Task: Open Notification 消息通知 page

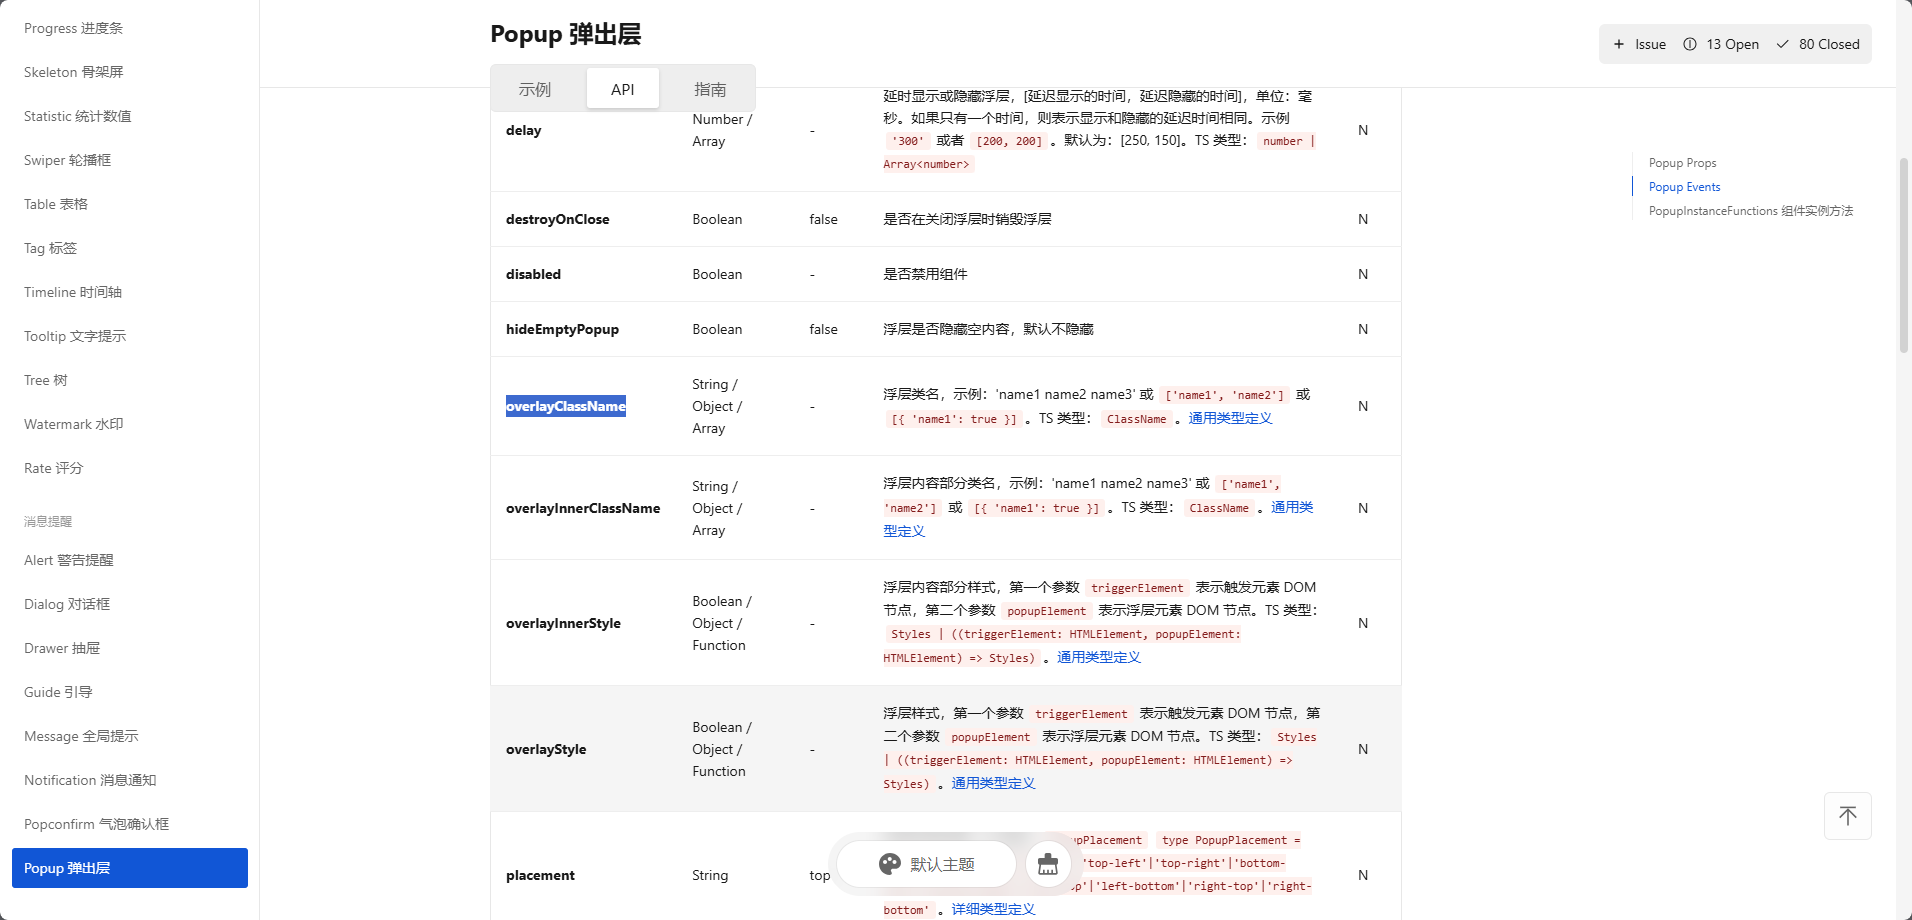Action: (x=130, y=780)
